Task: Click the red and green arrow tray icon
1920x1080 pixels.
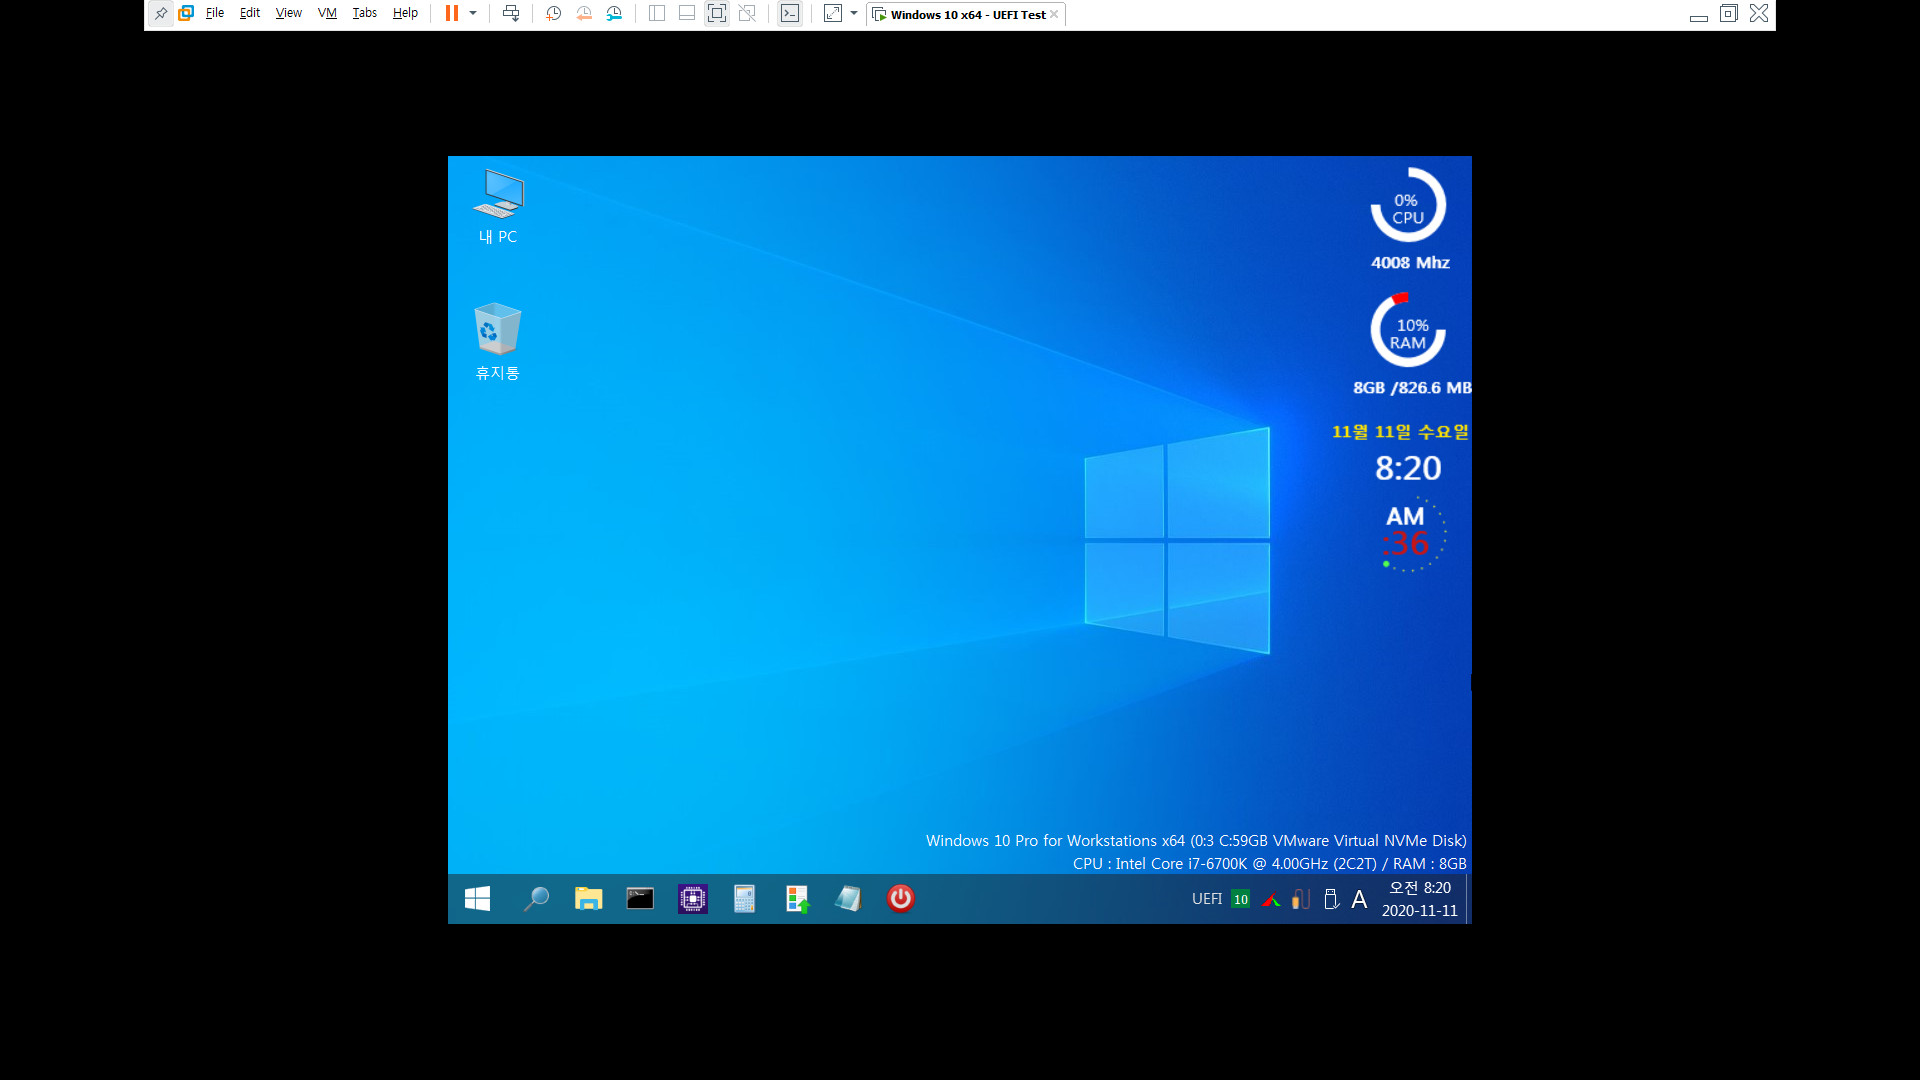Action: (1271, 900)
